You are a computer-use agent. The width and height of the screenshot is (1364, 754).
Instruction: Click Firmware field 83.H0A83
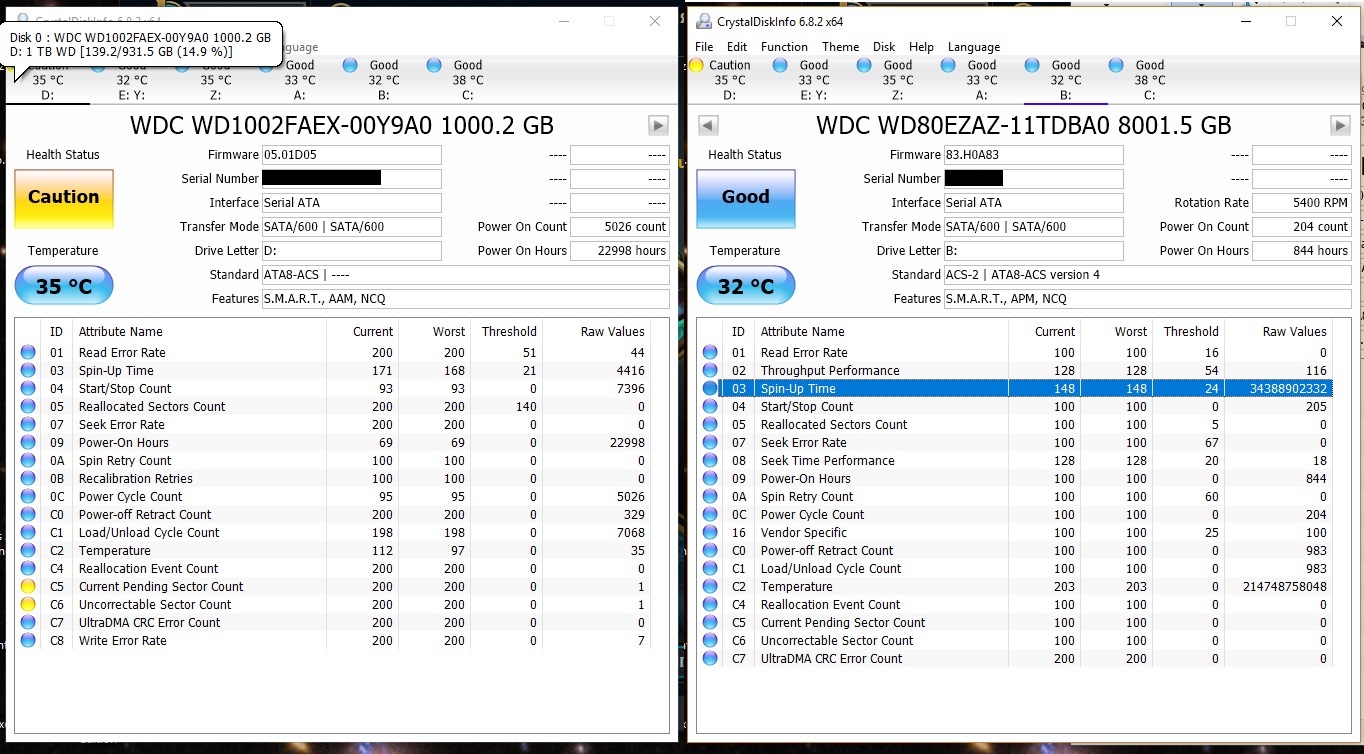(x=1033, y=155)
